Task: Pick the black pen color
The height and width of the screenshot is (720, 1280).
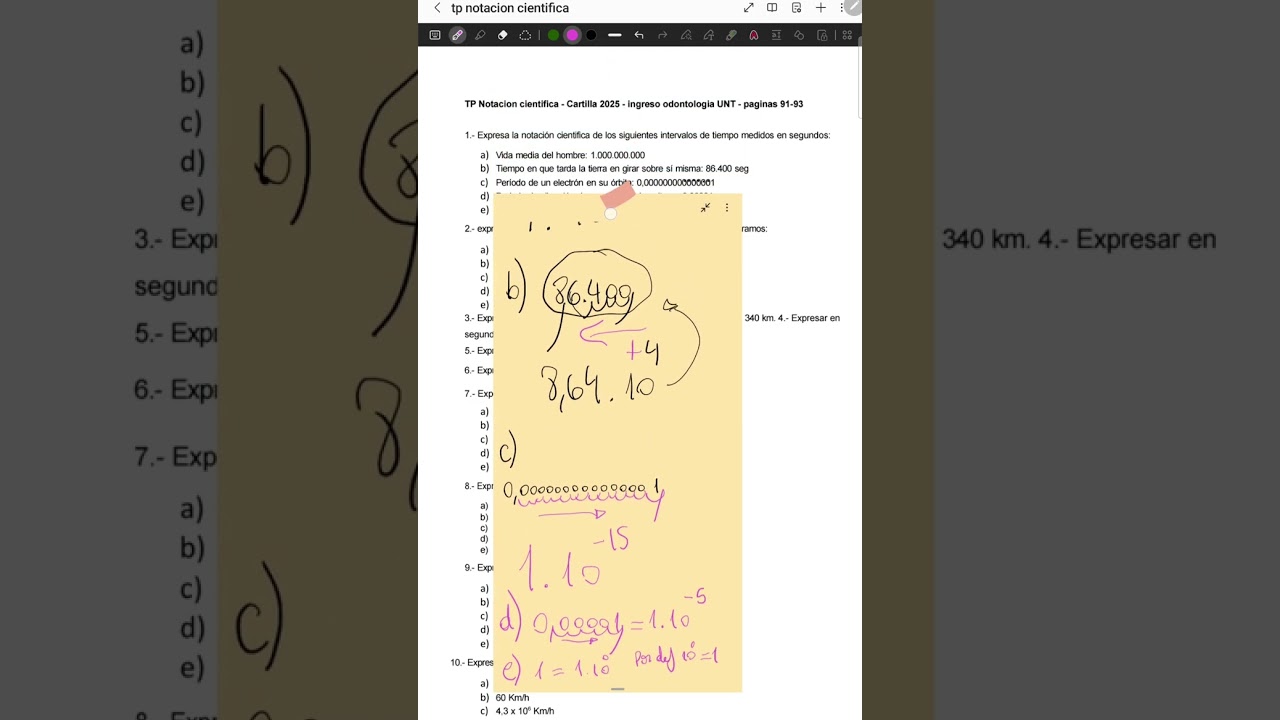Action: coord(591,35)
